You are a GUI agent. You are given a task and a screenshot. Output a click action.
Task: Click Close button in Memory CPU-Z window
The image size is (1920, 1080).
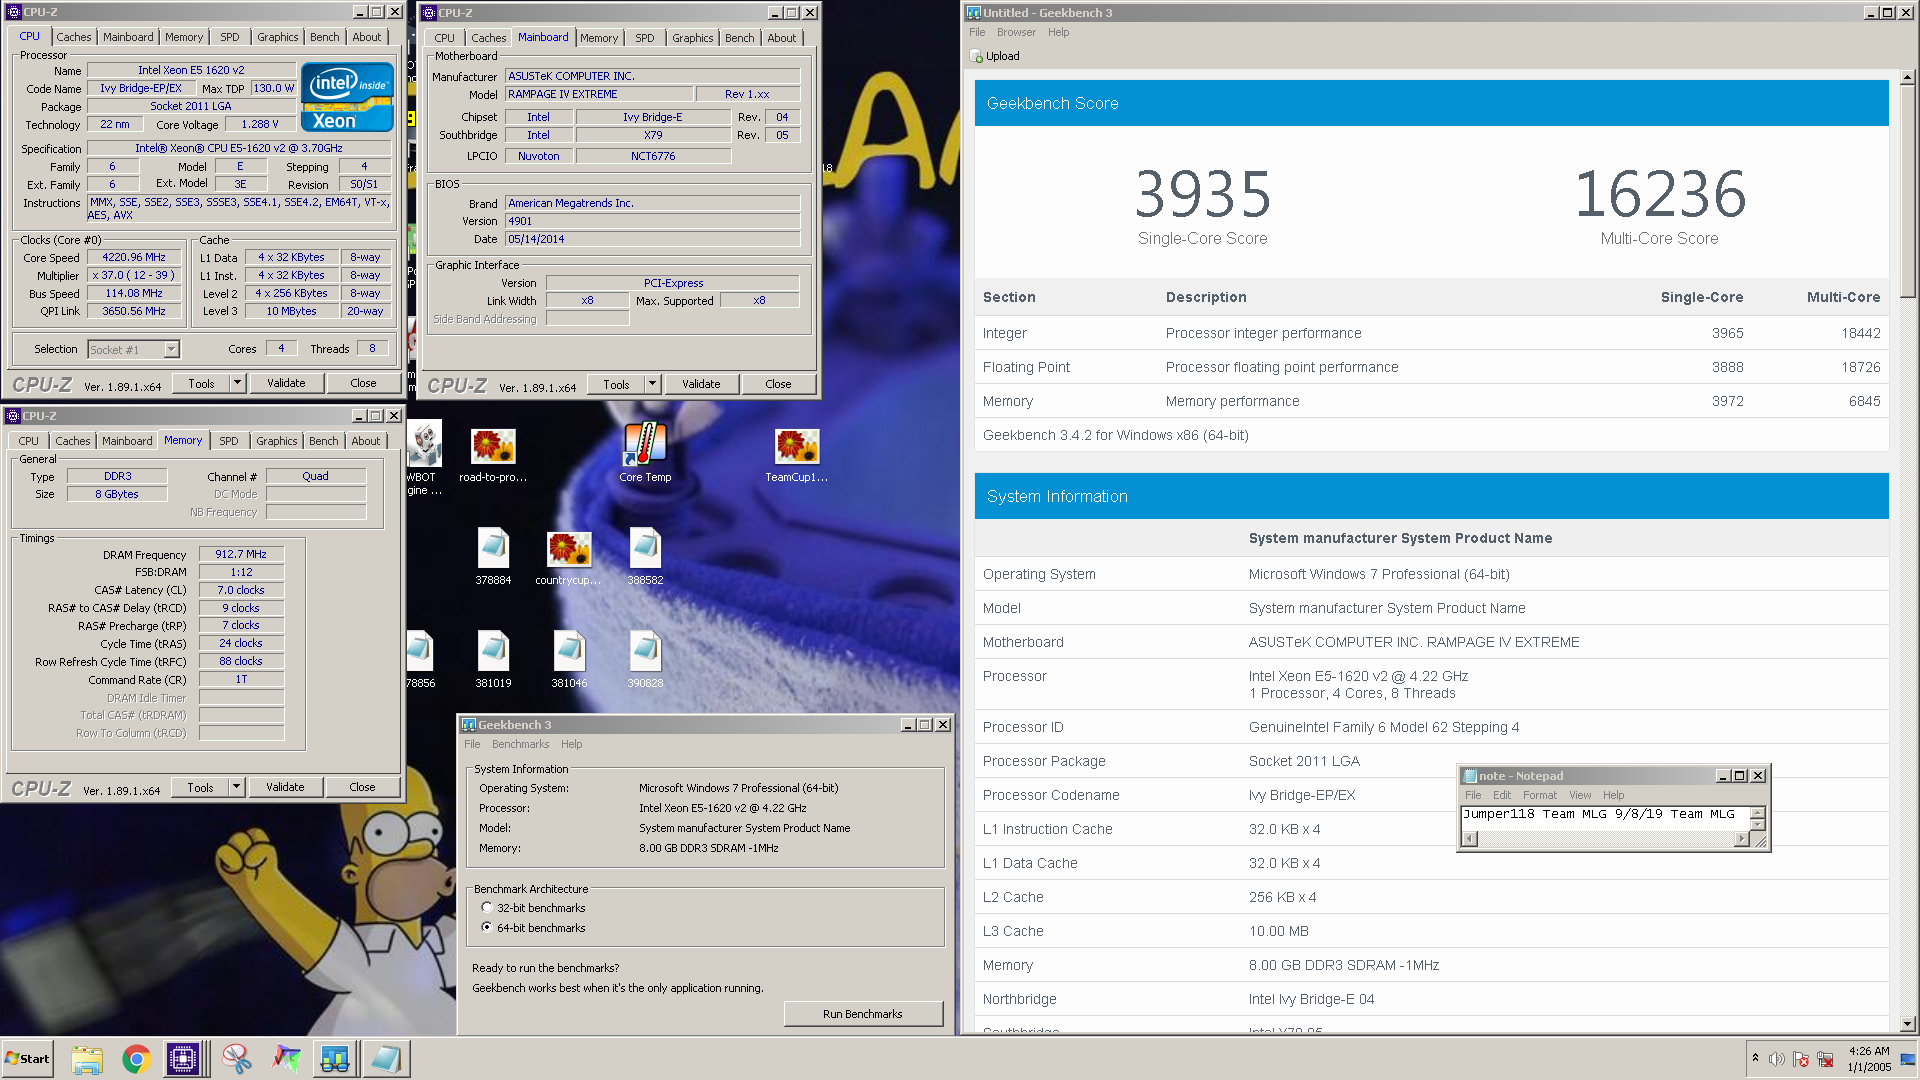coord(362,787)
